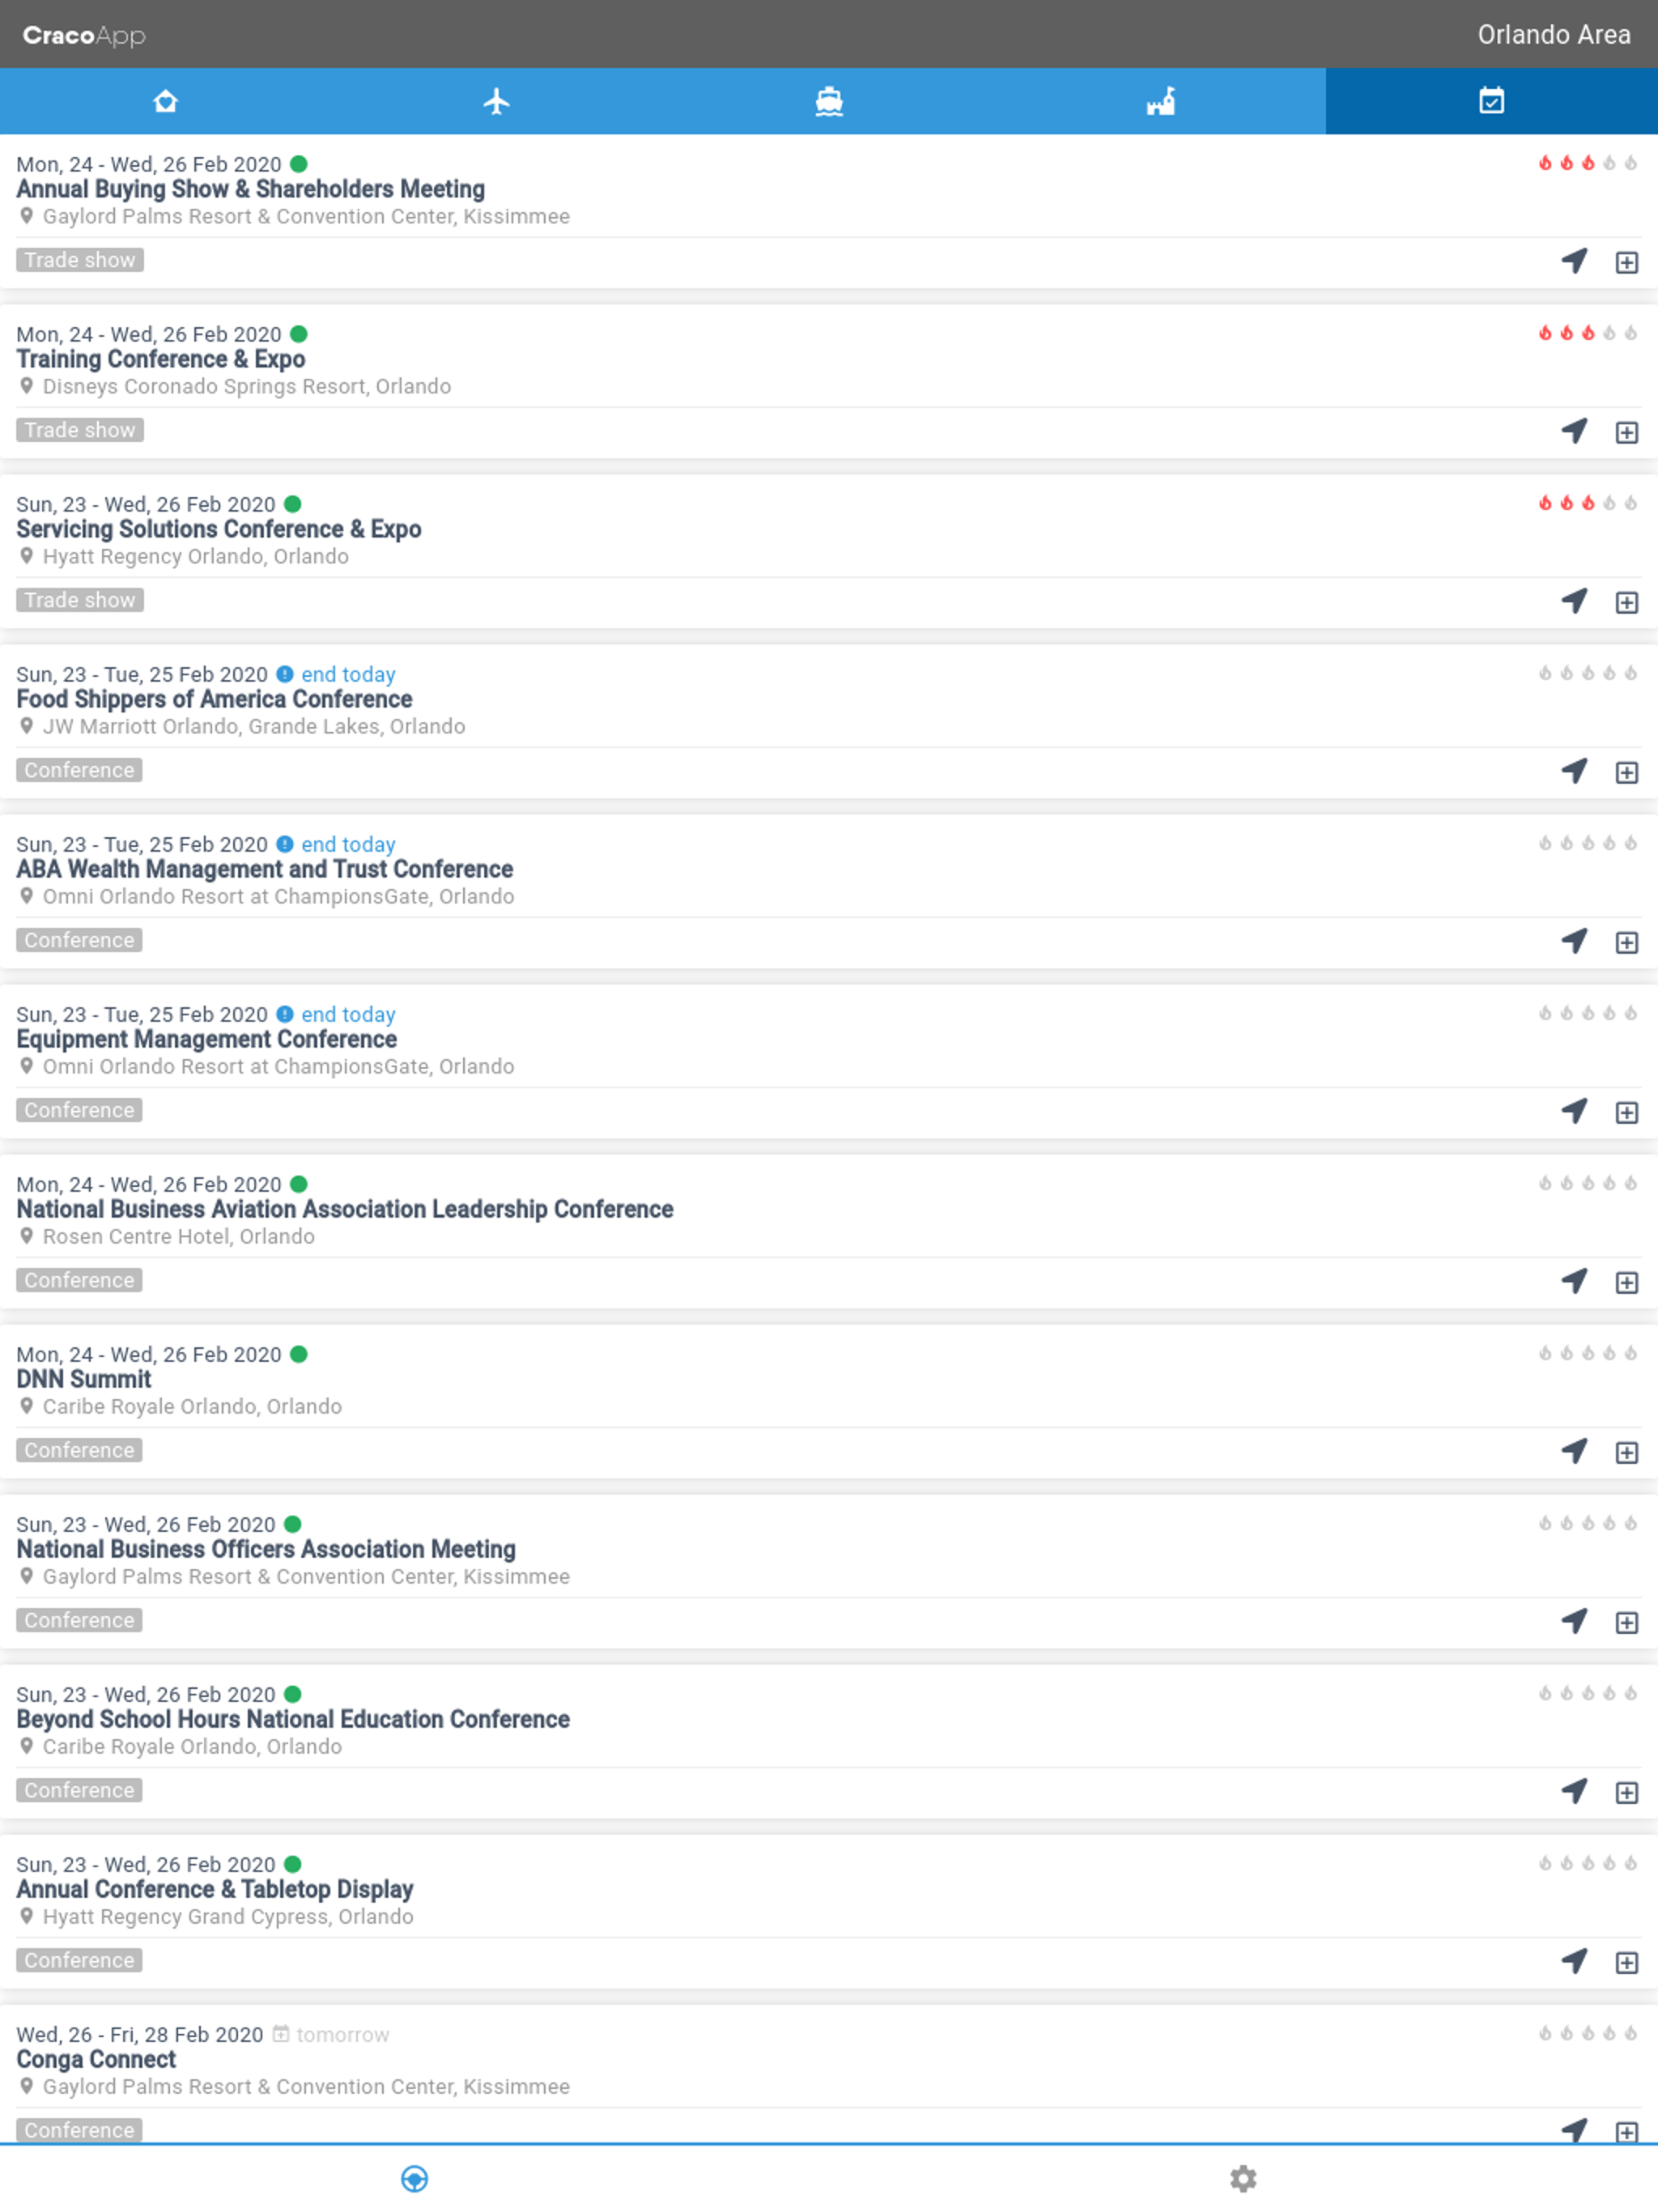Click the 'end today' link on Food Shippers

[347, 674]
